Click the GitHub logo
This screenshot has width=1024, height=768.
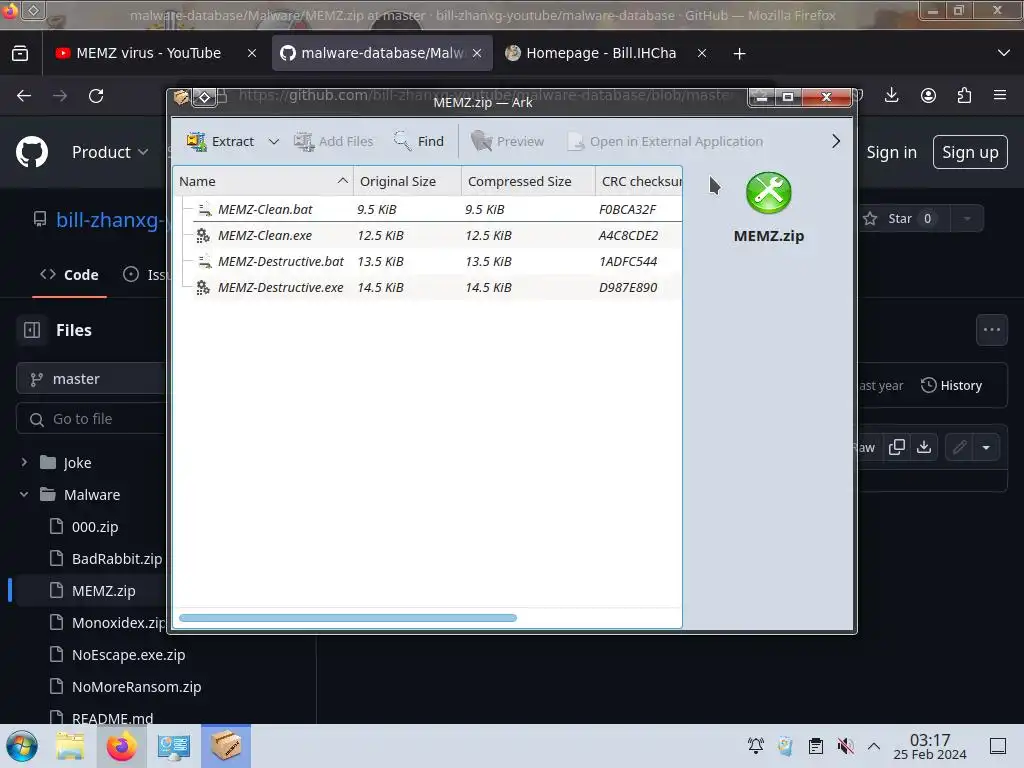(32, 152)
